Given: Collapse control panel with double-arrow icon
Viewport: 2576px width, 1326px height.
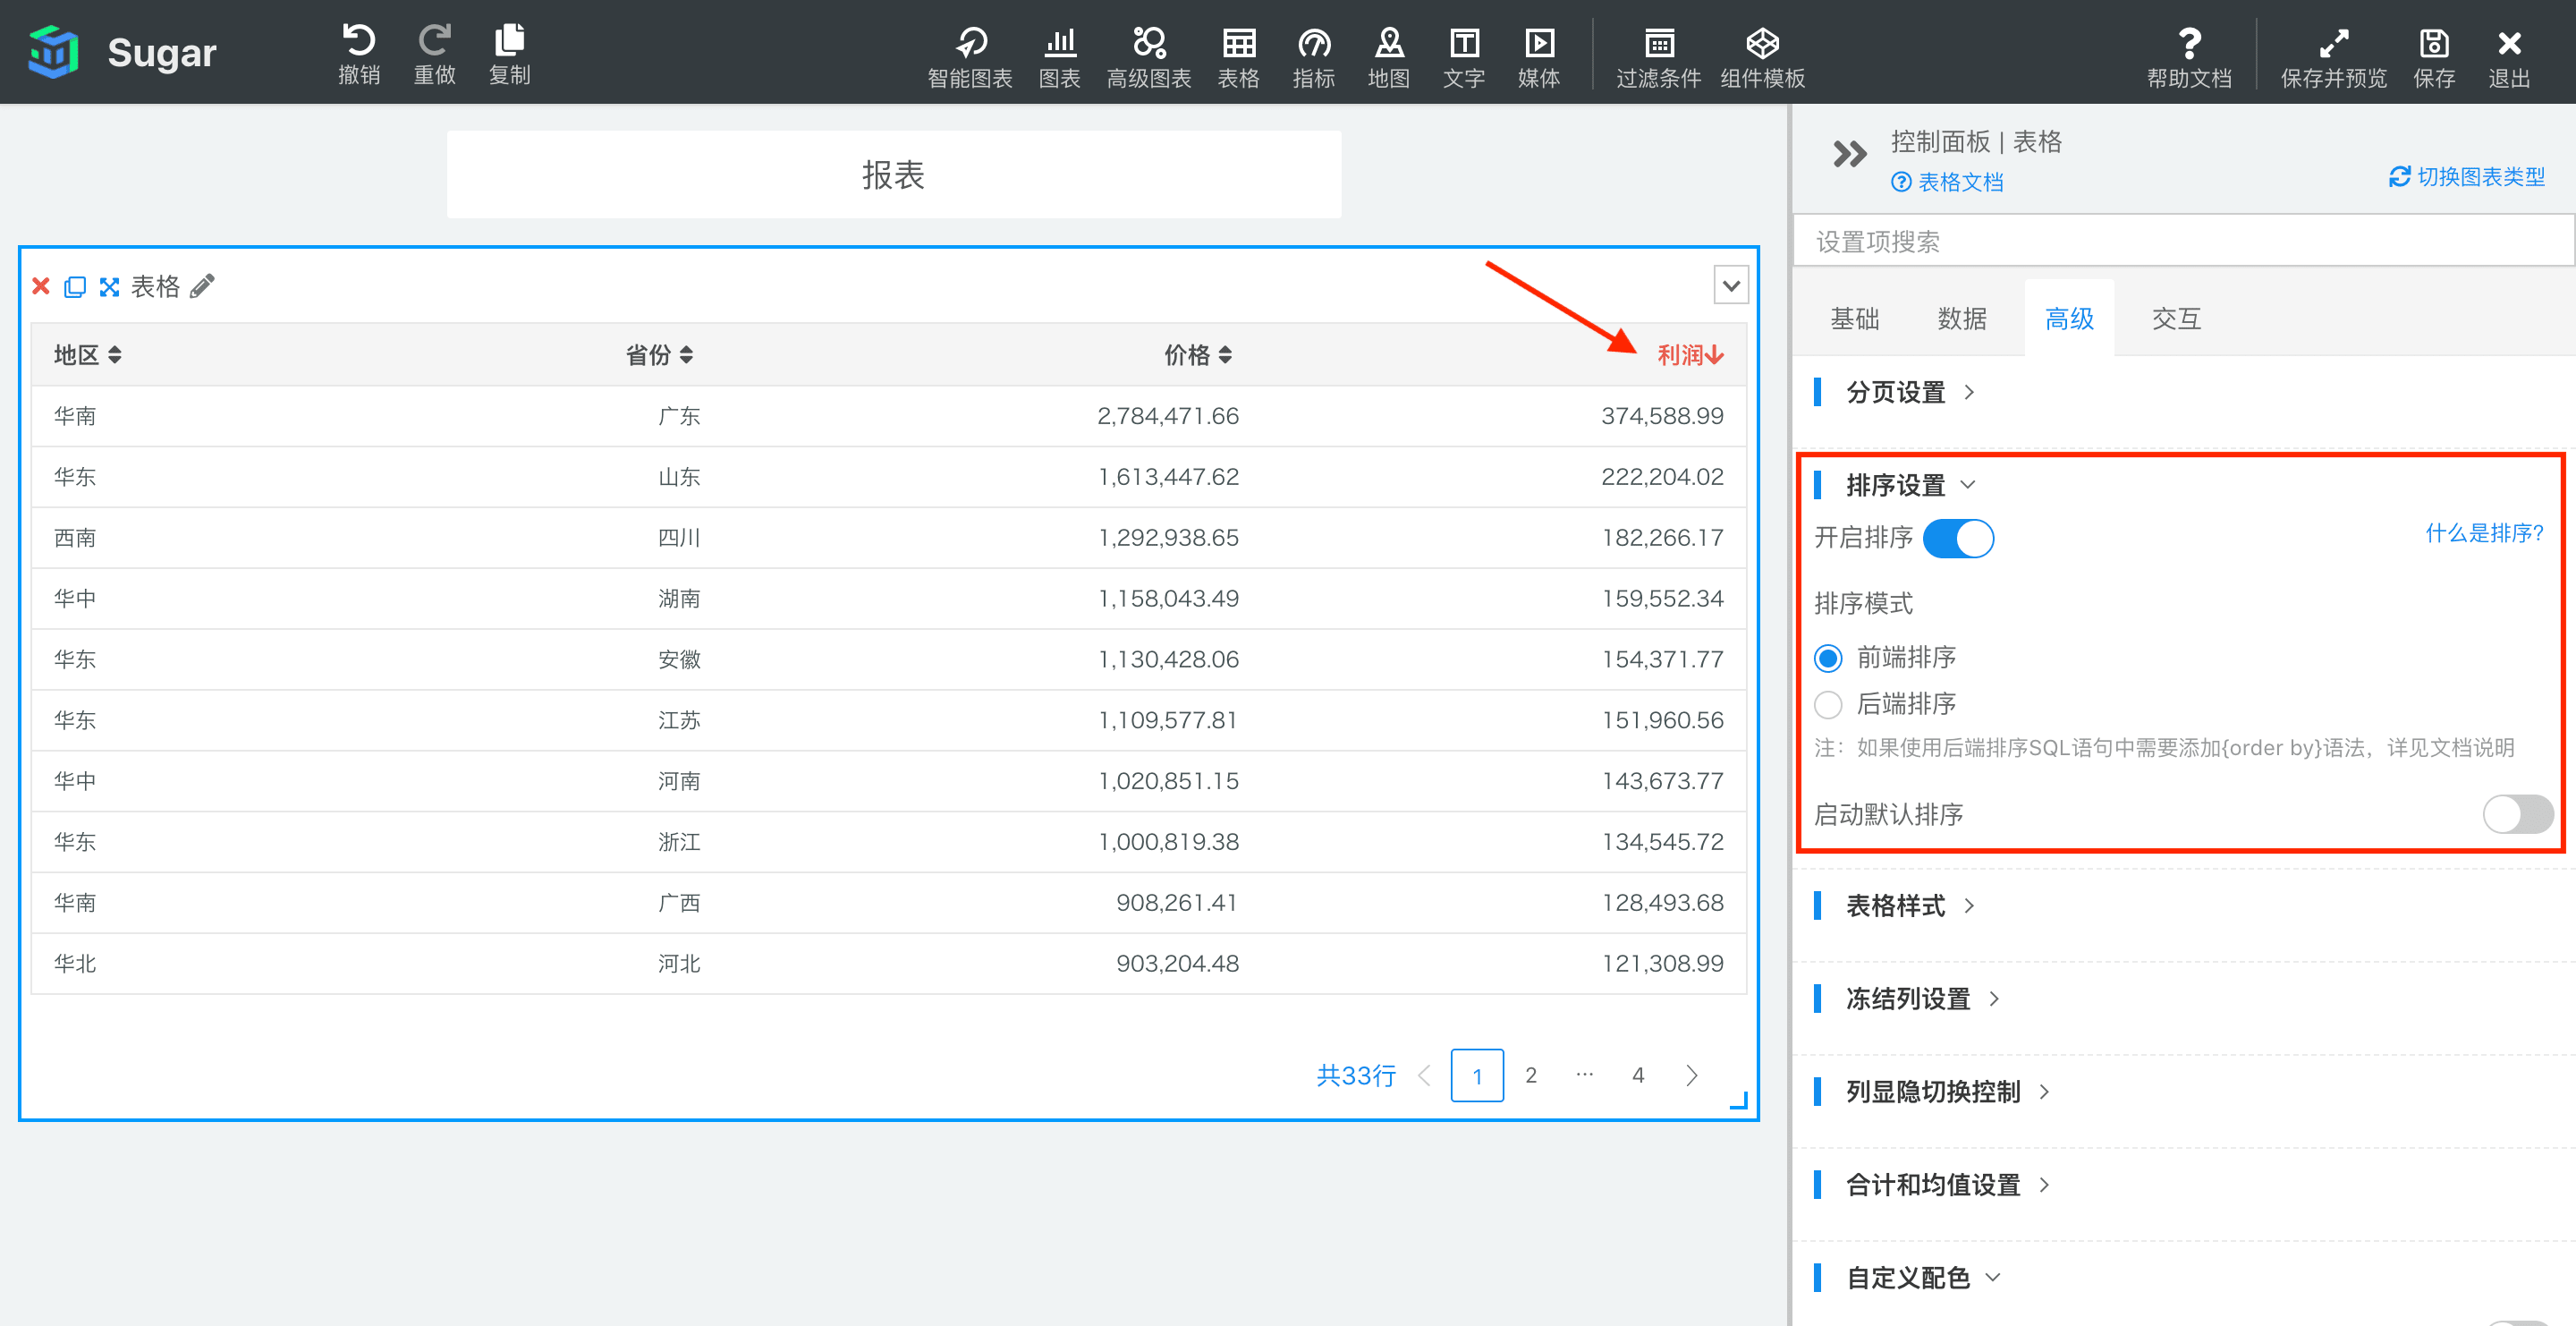Looking at the screenshot, I should 1849,155.
